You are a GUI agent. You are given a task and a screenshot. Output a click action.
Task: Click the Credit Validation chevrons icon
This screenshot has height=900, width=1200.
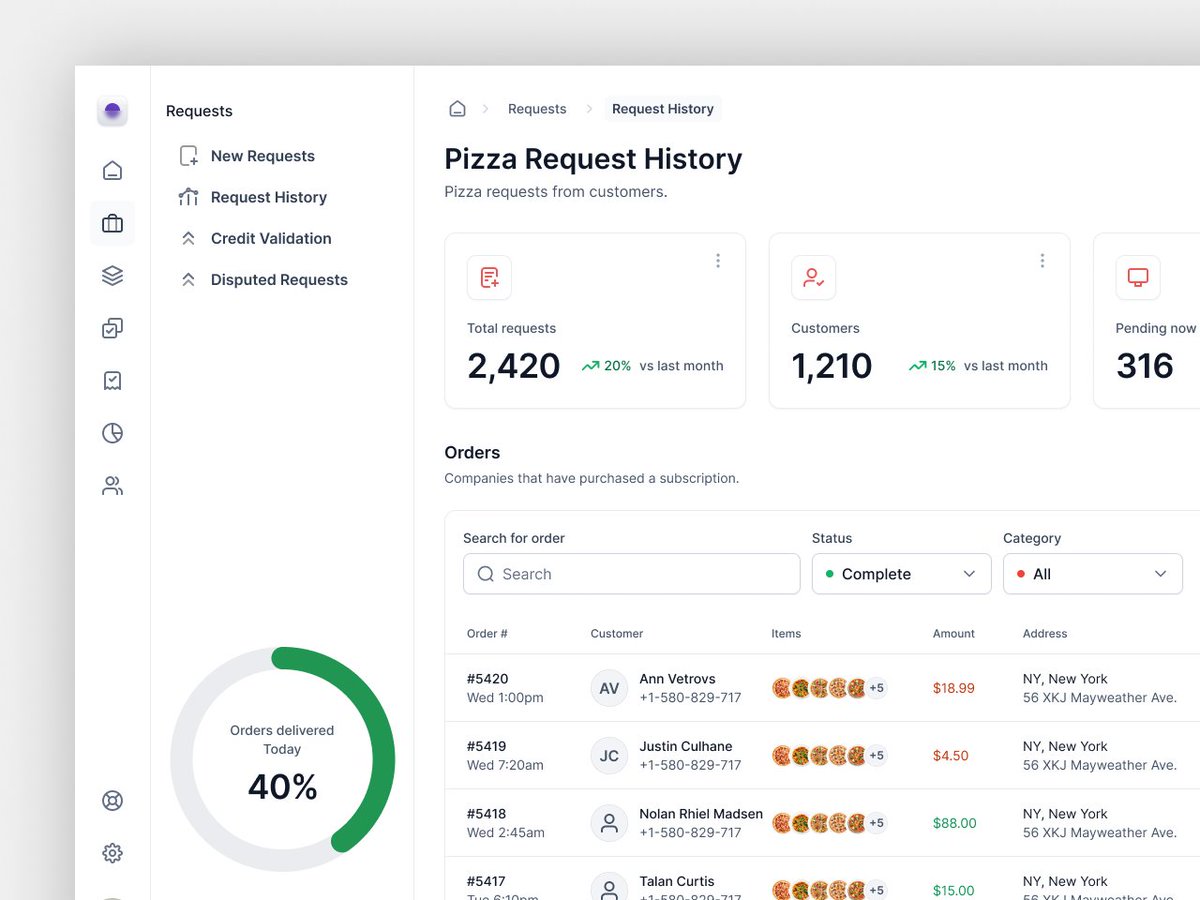[188, 239]
